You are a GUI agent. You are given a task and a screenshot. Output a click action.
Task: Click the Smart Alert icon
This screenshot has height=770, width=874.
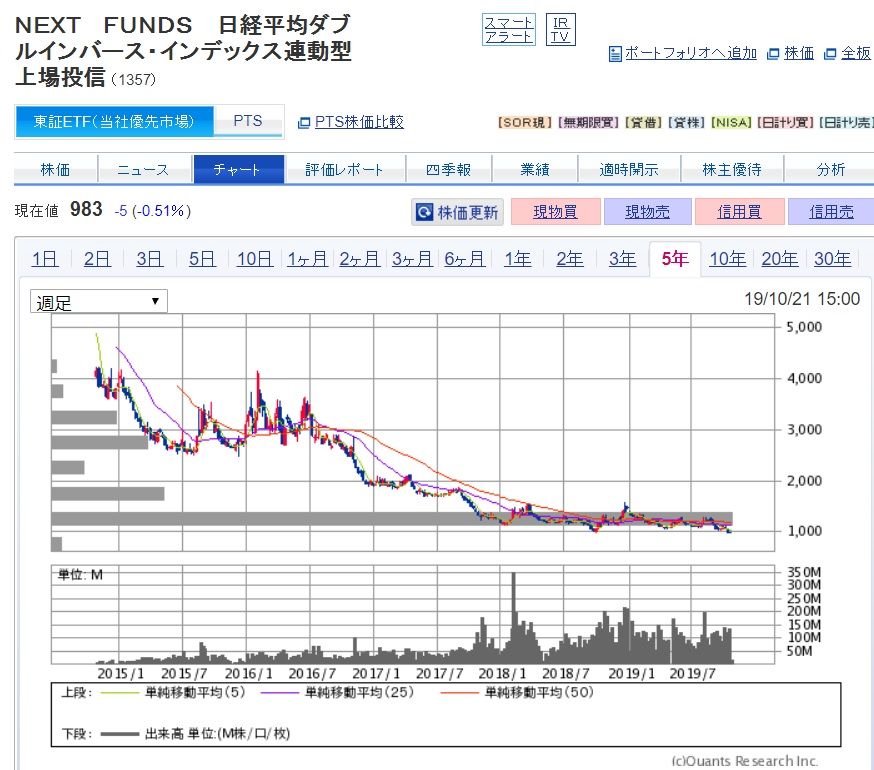click(x=509, y=29)
